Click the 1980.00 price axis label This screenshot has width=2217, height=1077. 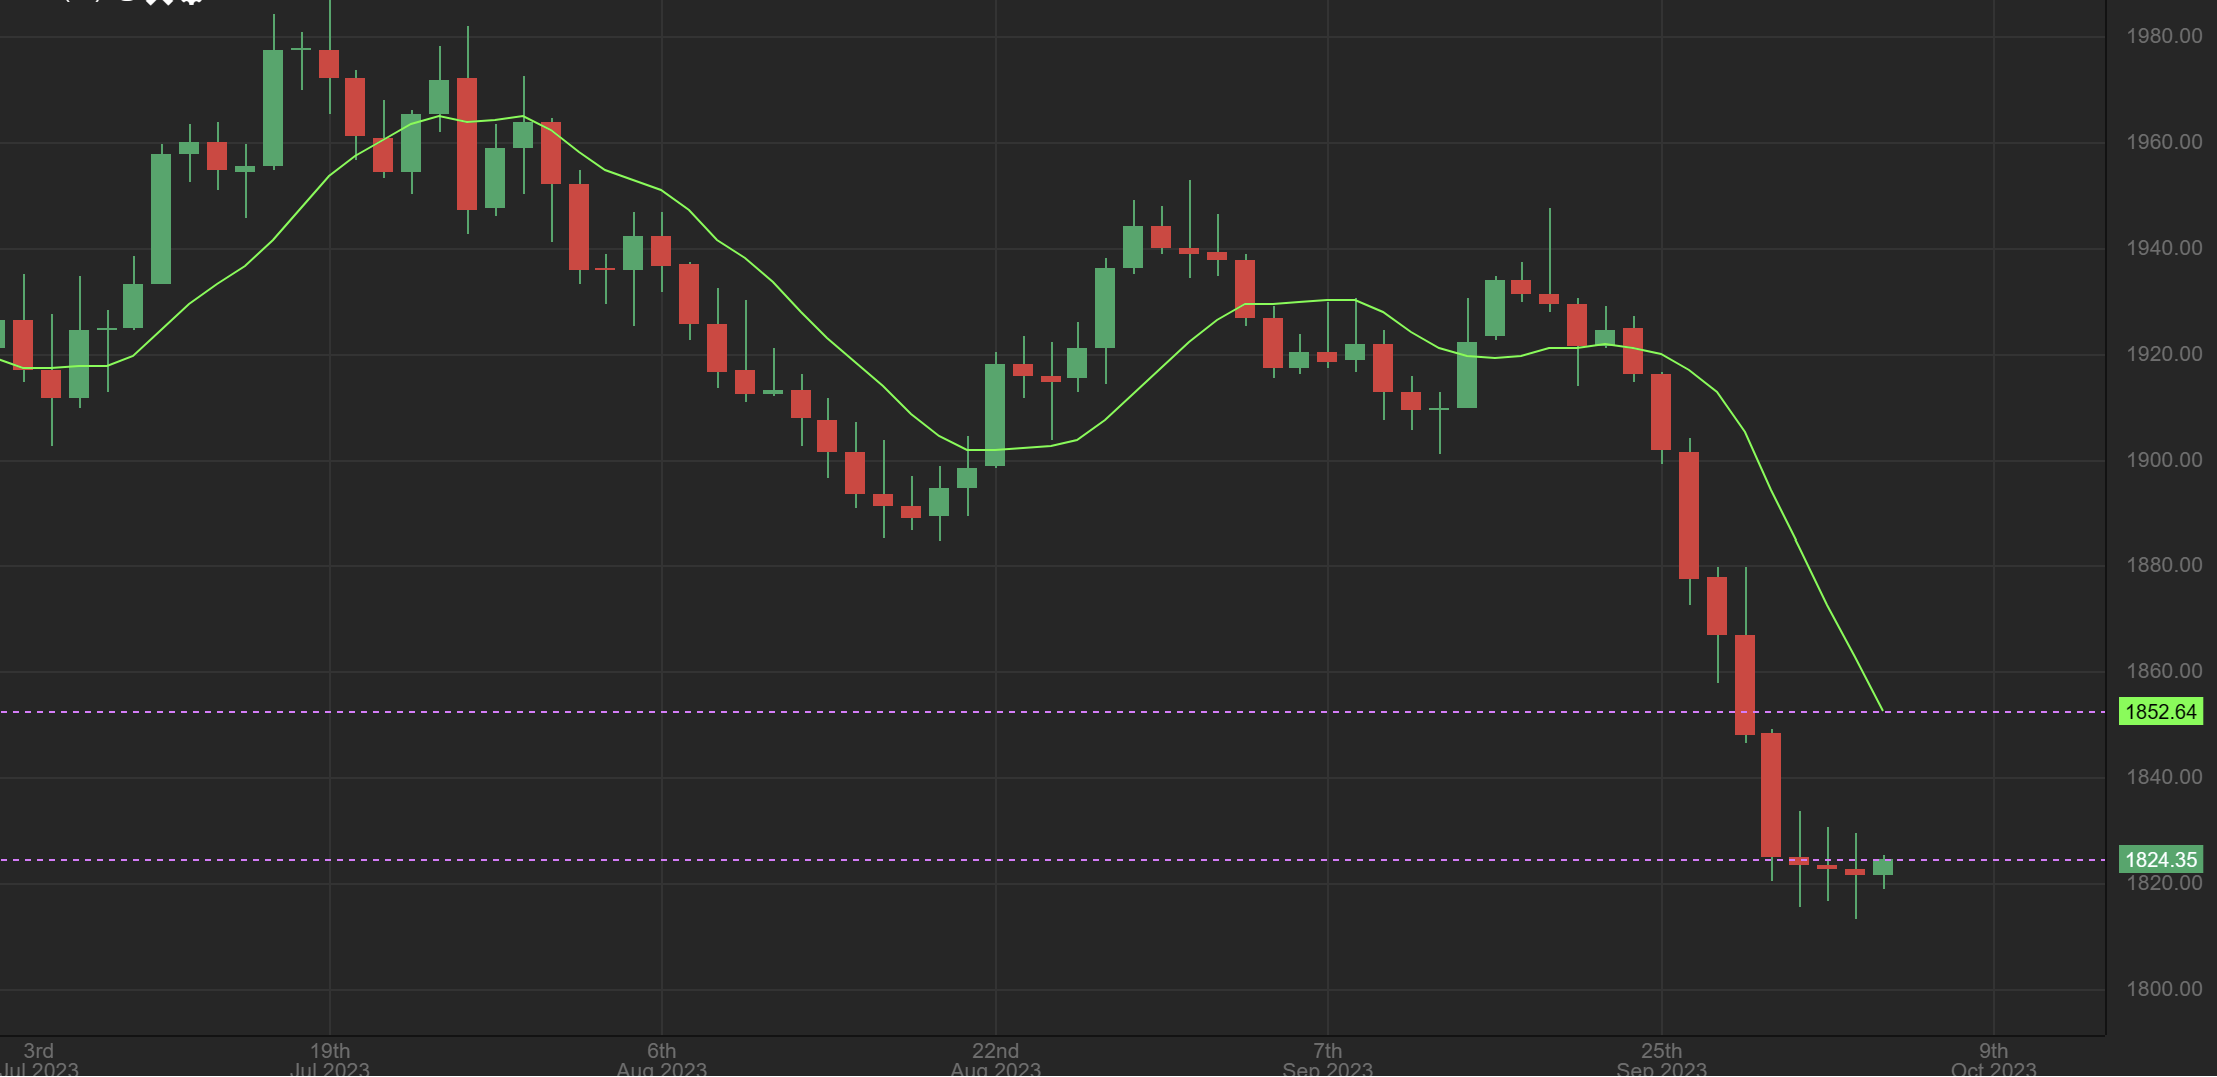tap(2164, 36)
